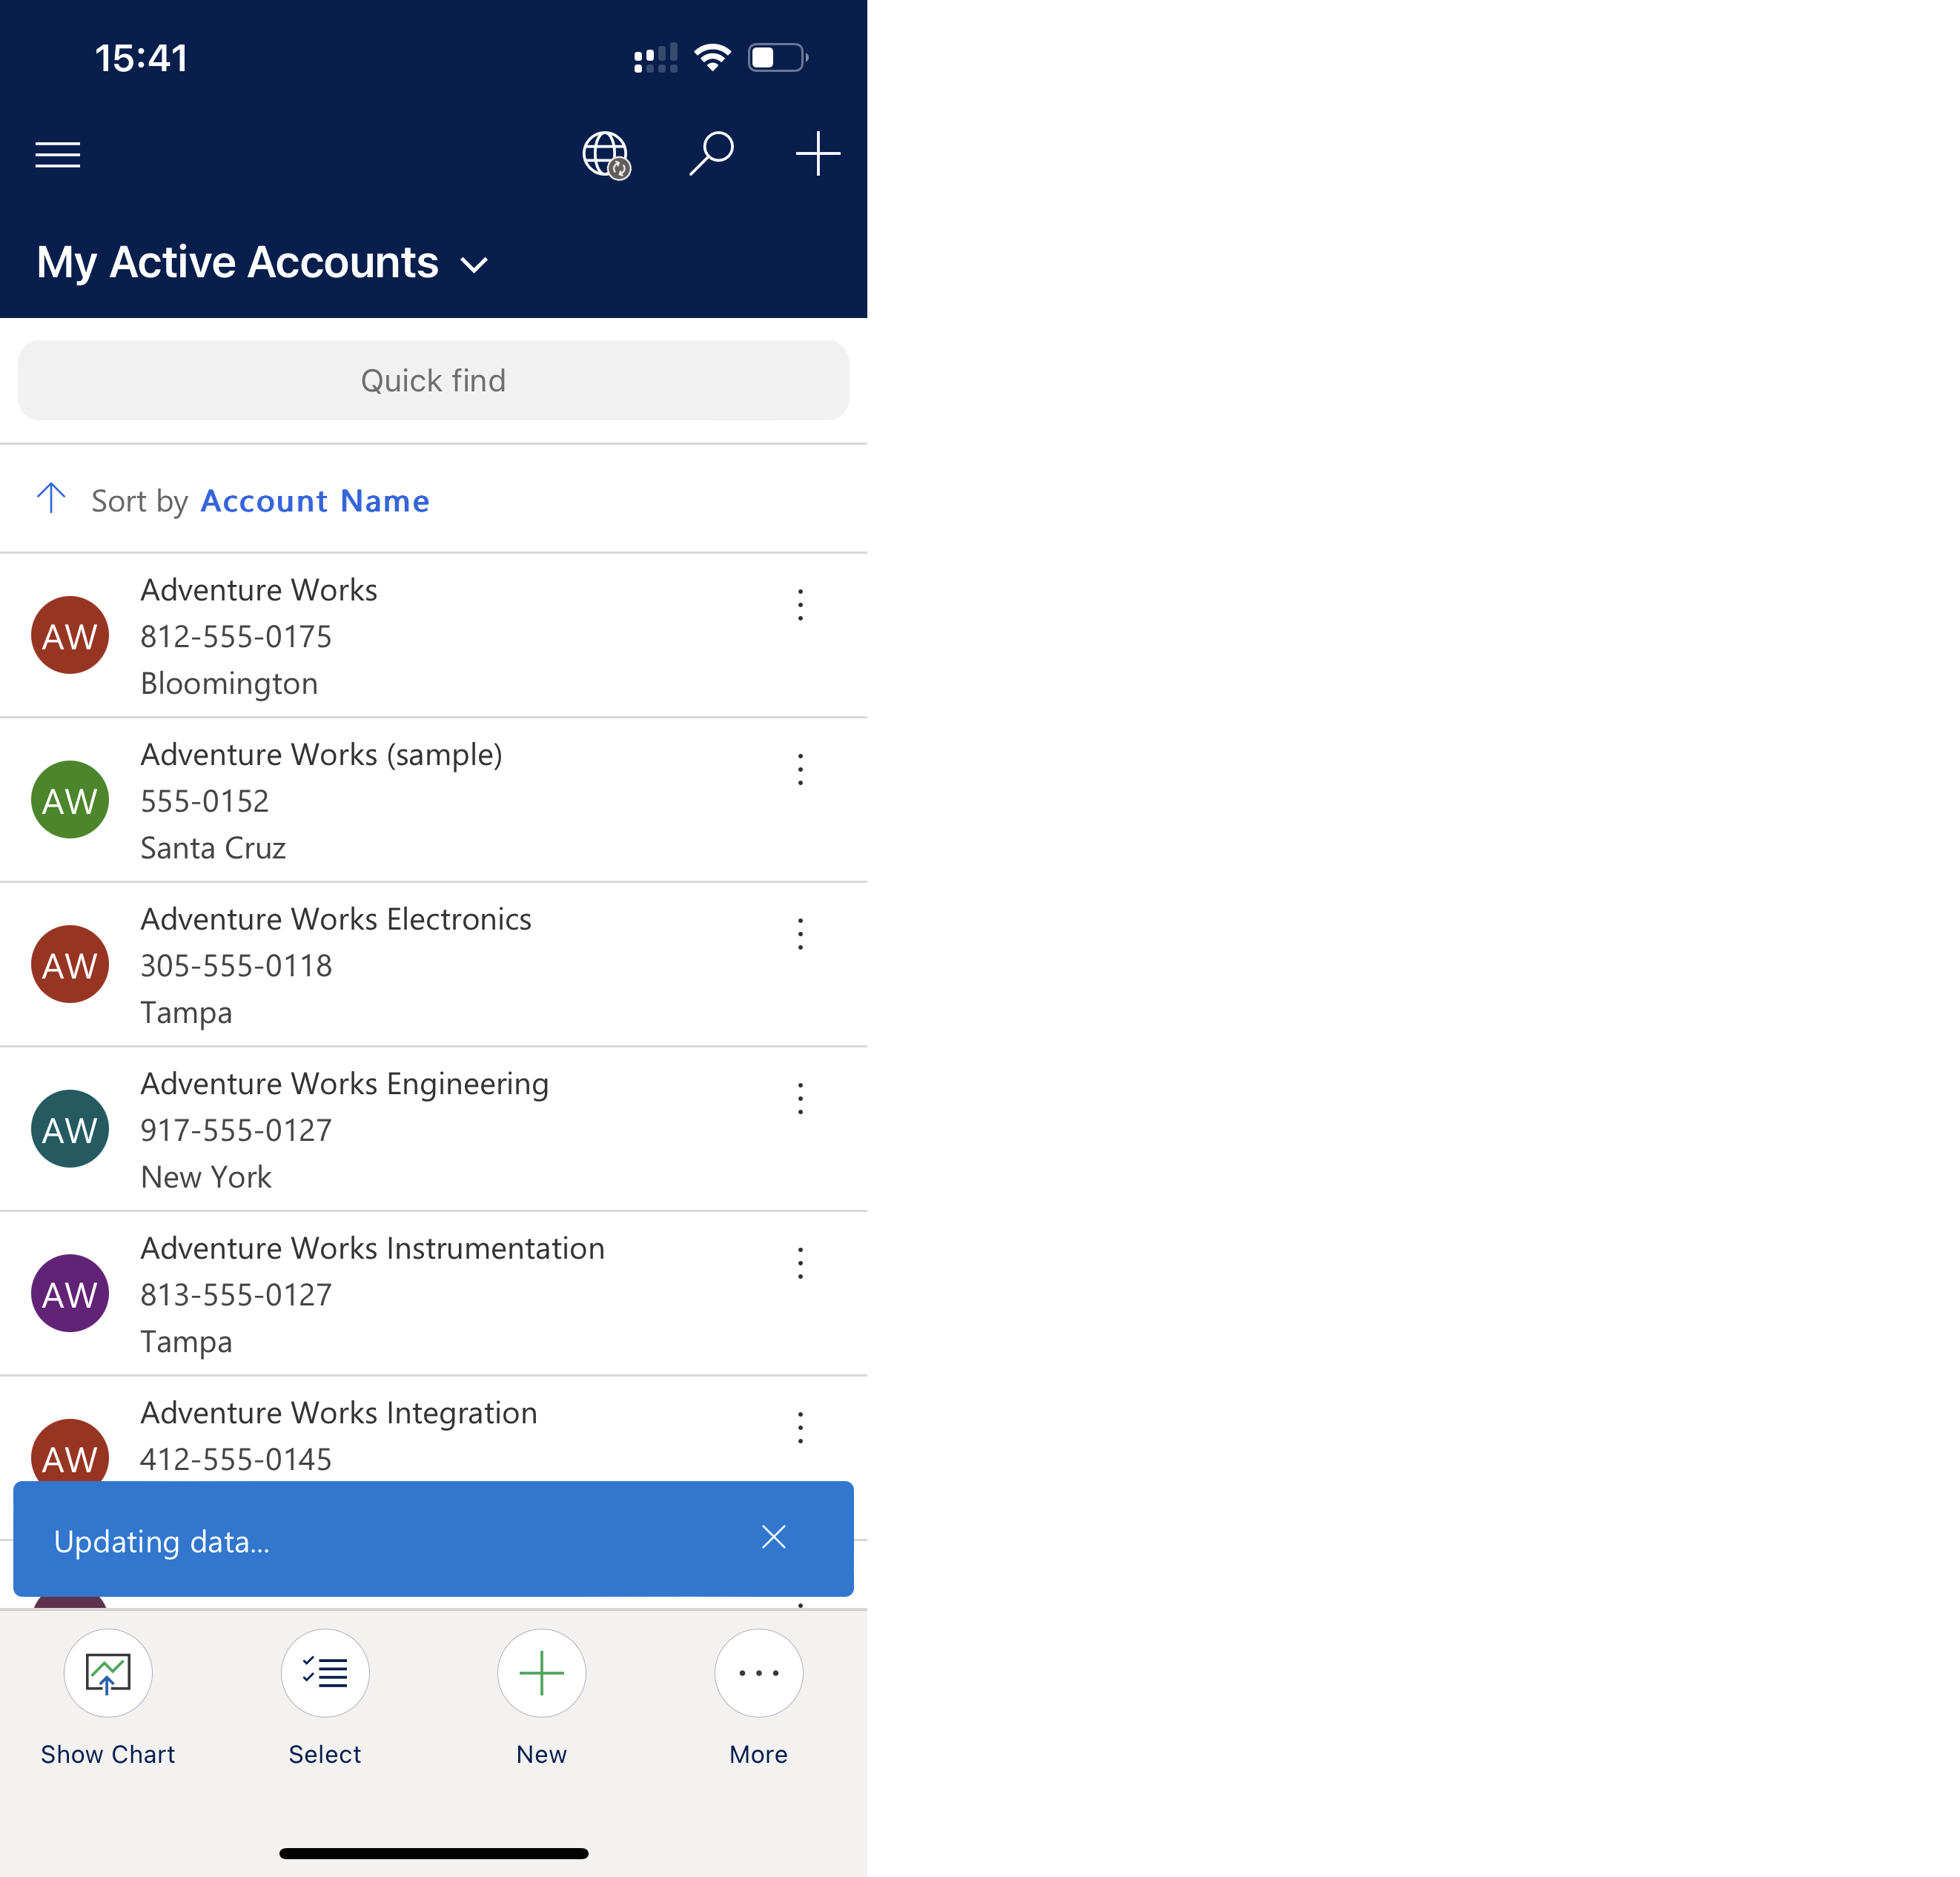The image size is (1960, 1877).
Task: Tap the Select records icon
Action: 324,1671
